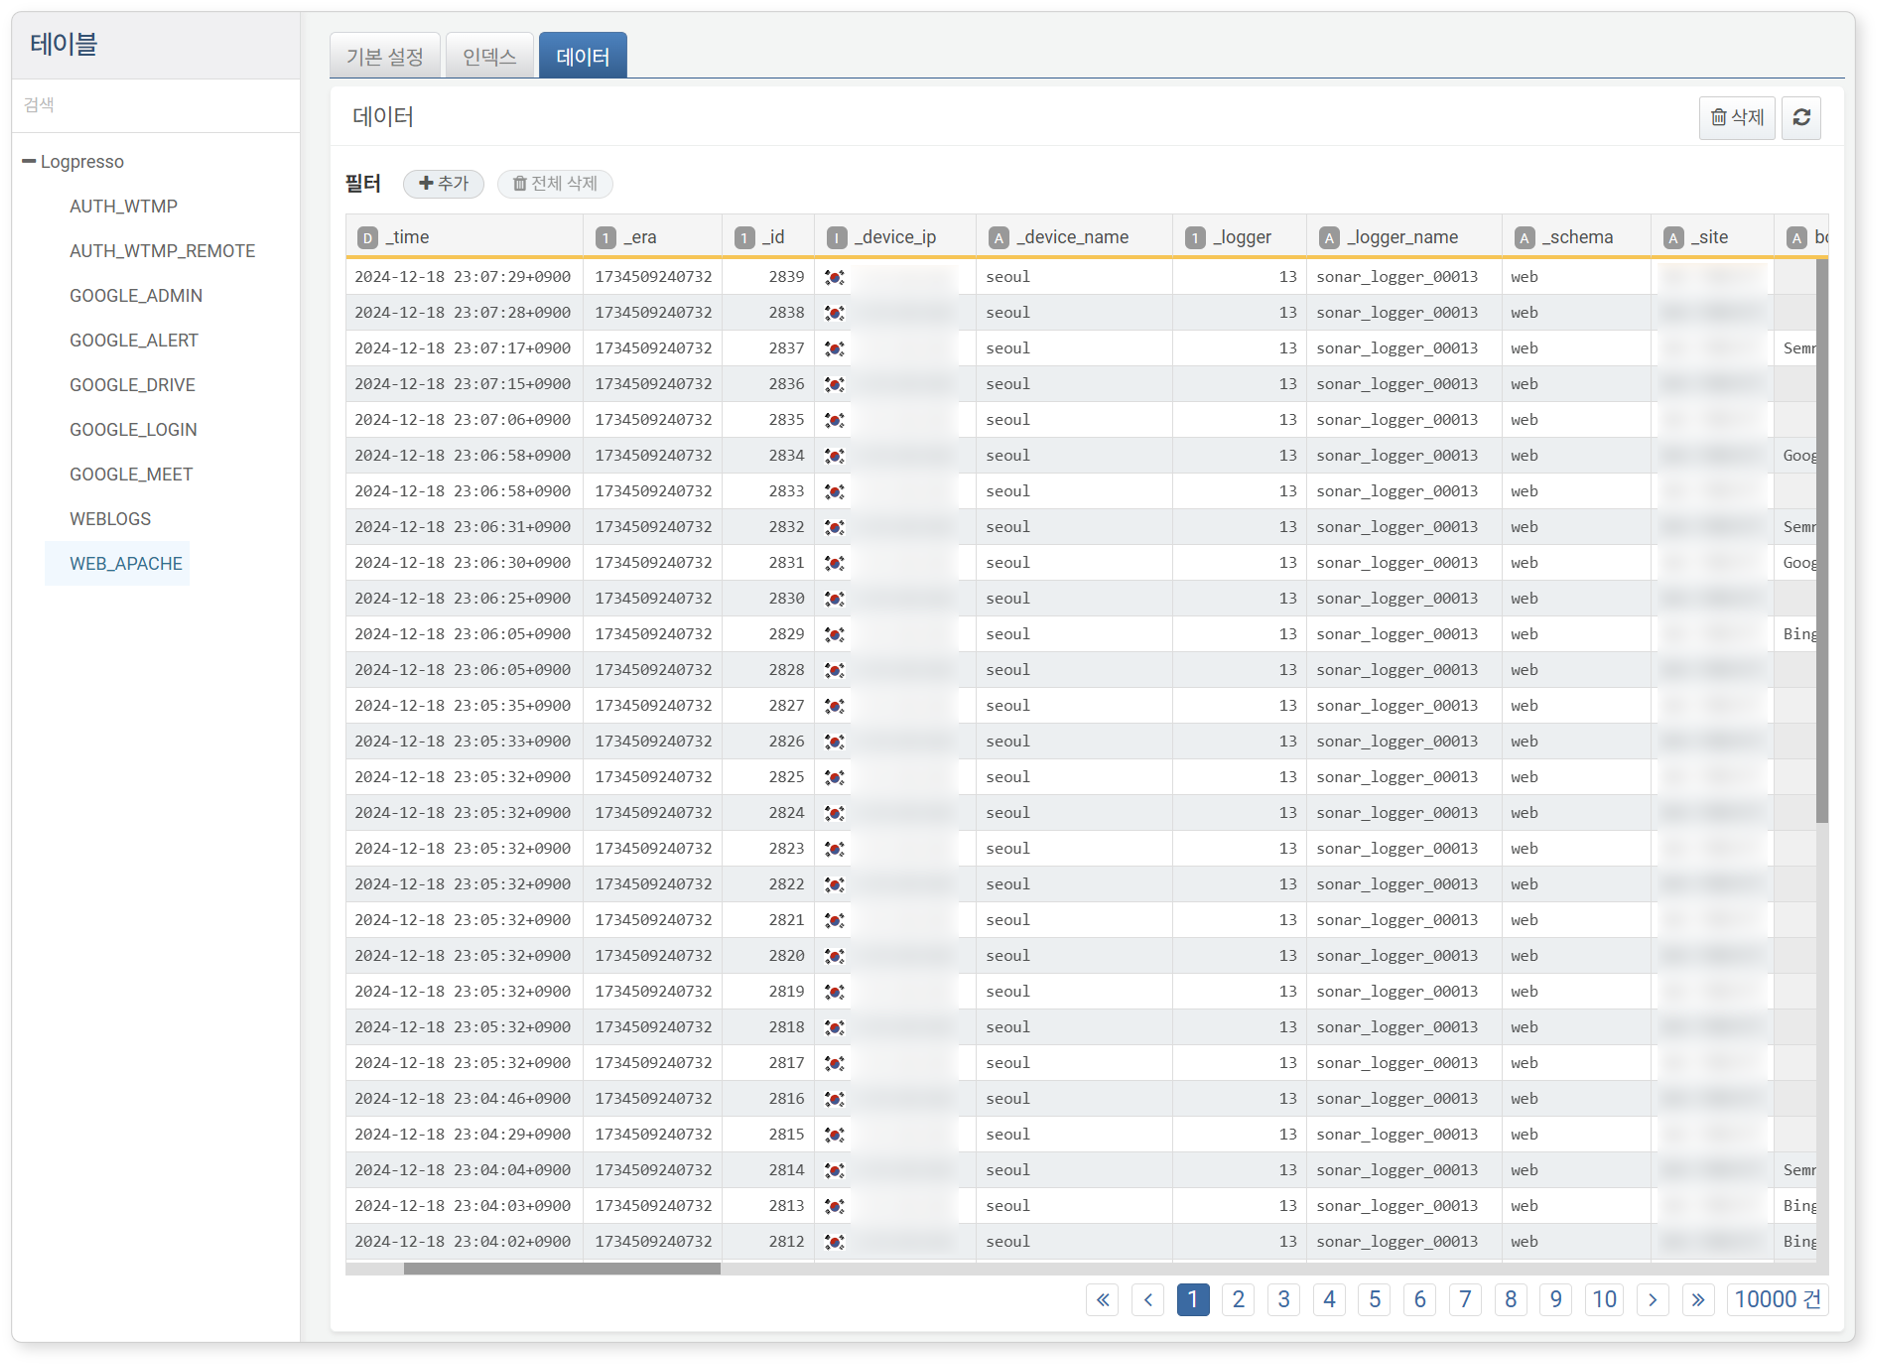This screenshot has width=1878, height=1365.
Task: Click the _site column header
Action: click(1712, 237)
